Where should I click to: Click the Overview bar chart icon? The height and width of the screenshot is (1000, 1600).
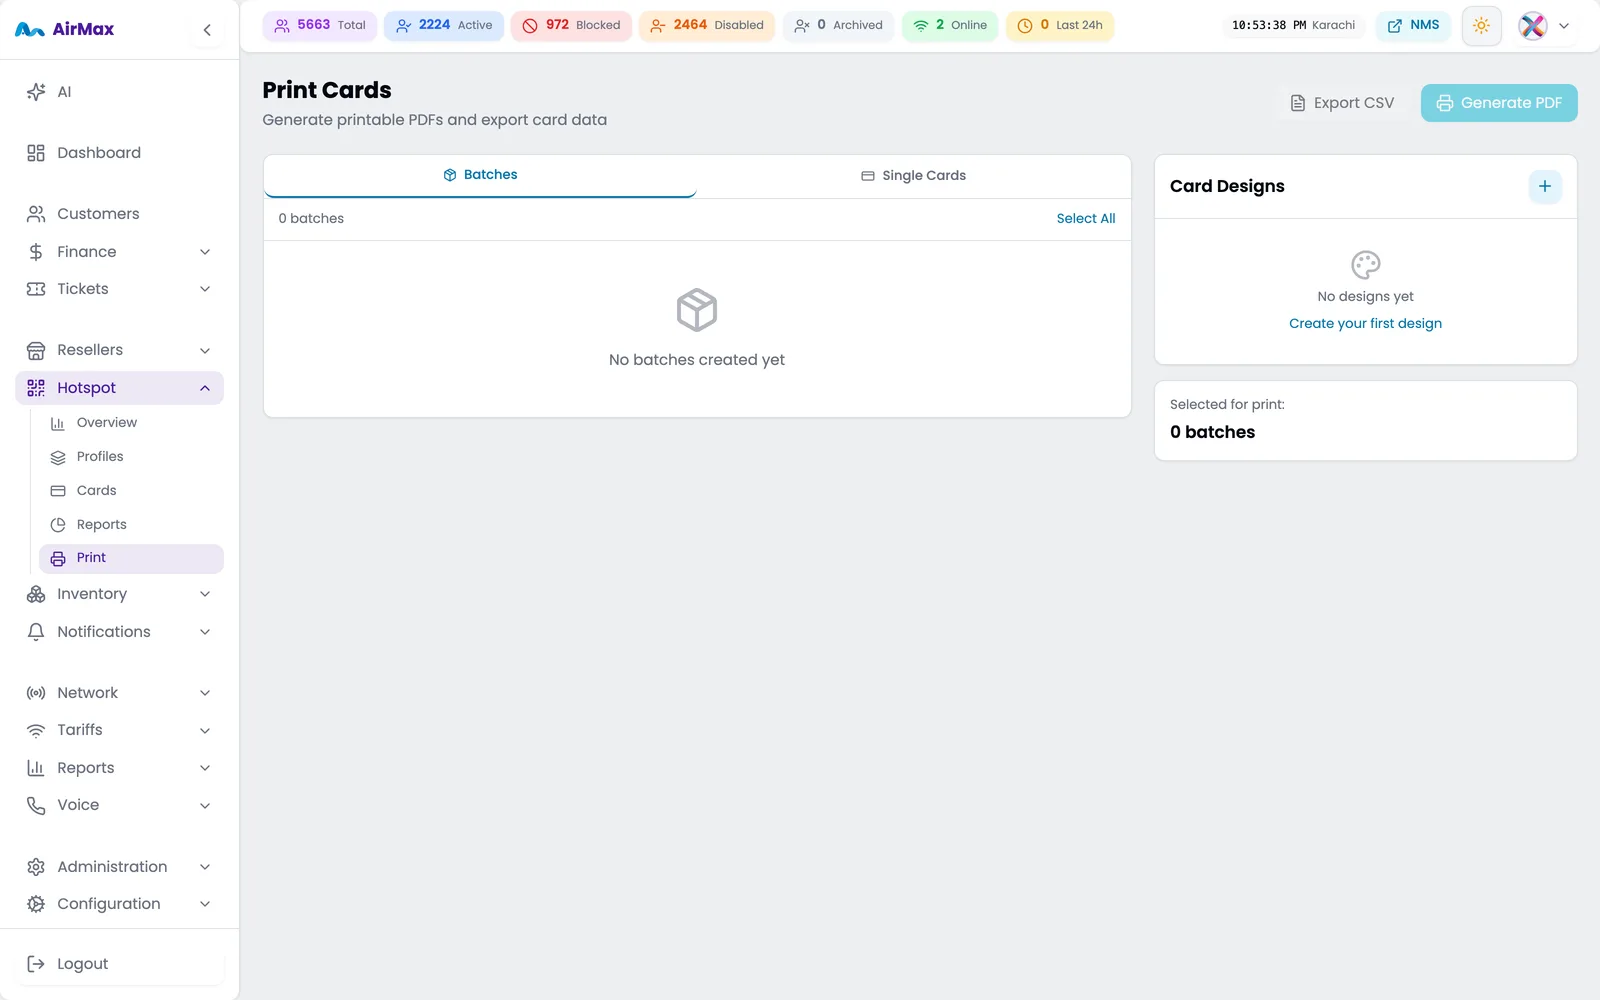[58, 423]
